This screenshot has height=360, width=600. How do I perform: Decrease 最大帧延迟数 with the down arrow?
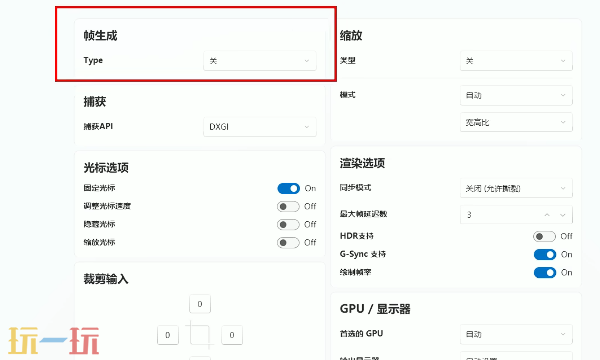coord(562,215)
